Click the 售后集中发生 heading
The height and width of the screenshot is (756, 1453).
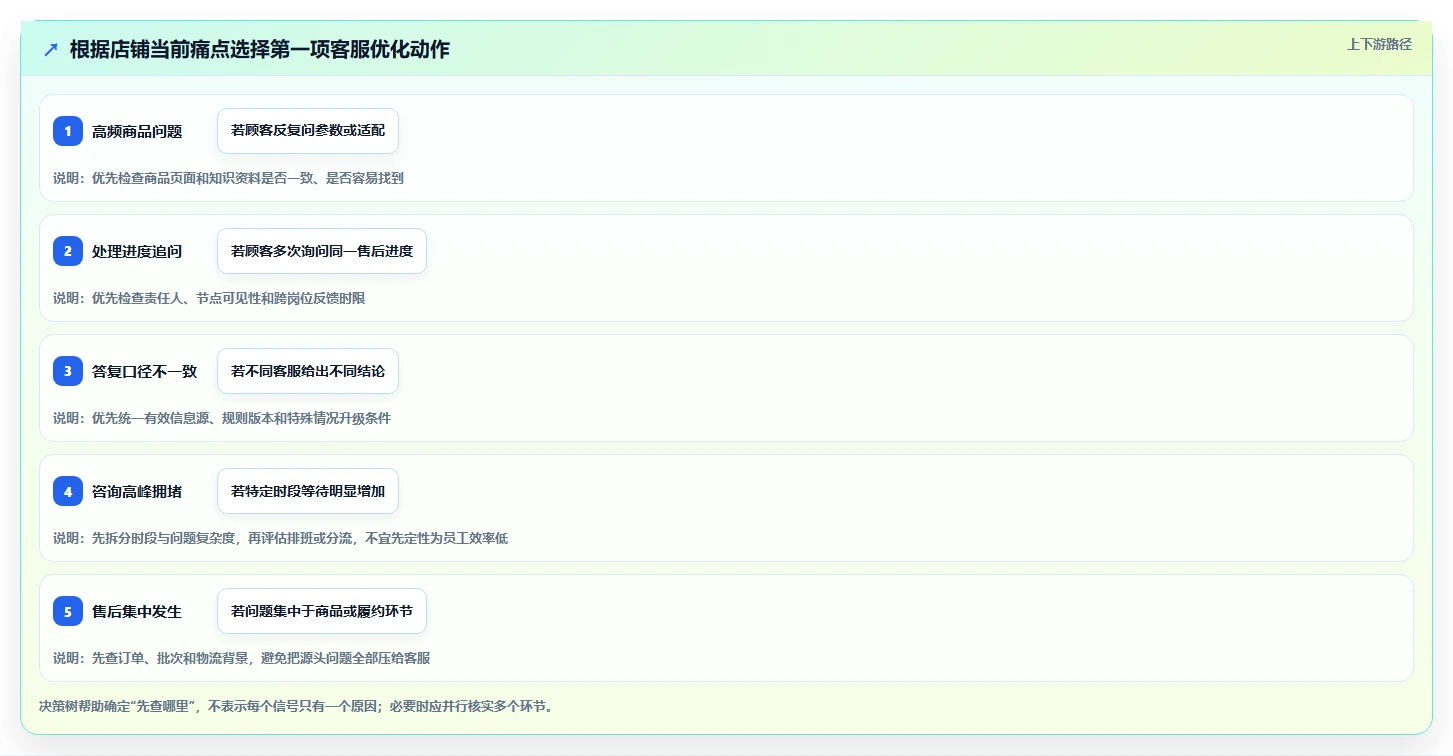tap(137, 611)
